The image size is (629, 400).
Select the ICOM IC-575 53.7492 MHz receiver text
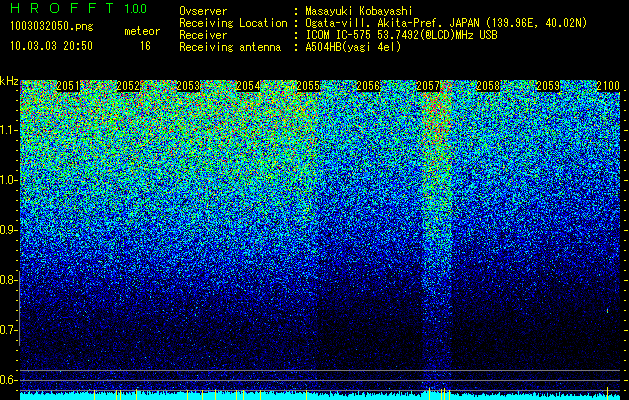click(x=401, y=35)
